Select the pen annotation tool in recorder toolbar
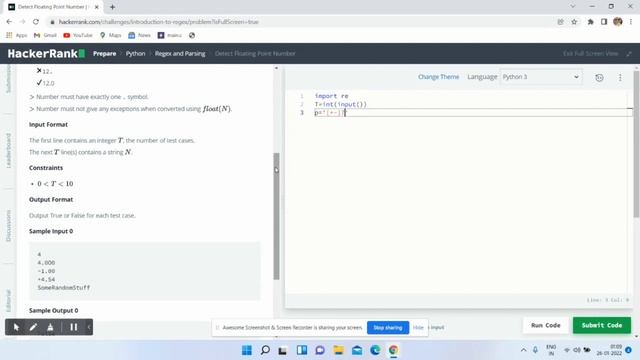Image resolution: width=640 pixels, height=360 pixels. [33, 327]
